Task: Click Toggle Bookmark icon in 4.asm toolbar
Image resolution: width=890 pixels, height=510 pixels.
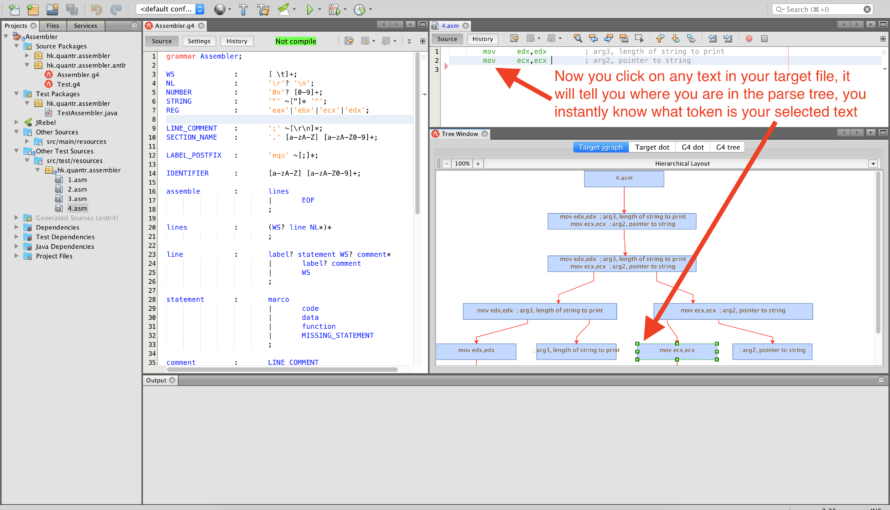Action: 691,38
